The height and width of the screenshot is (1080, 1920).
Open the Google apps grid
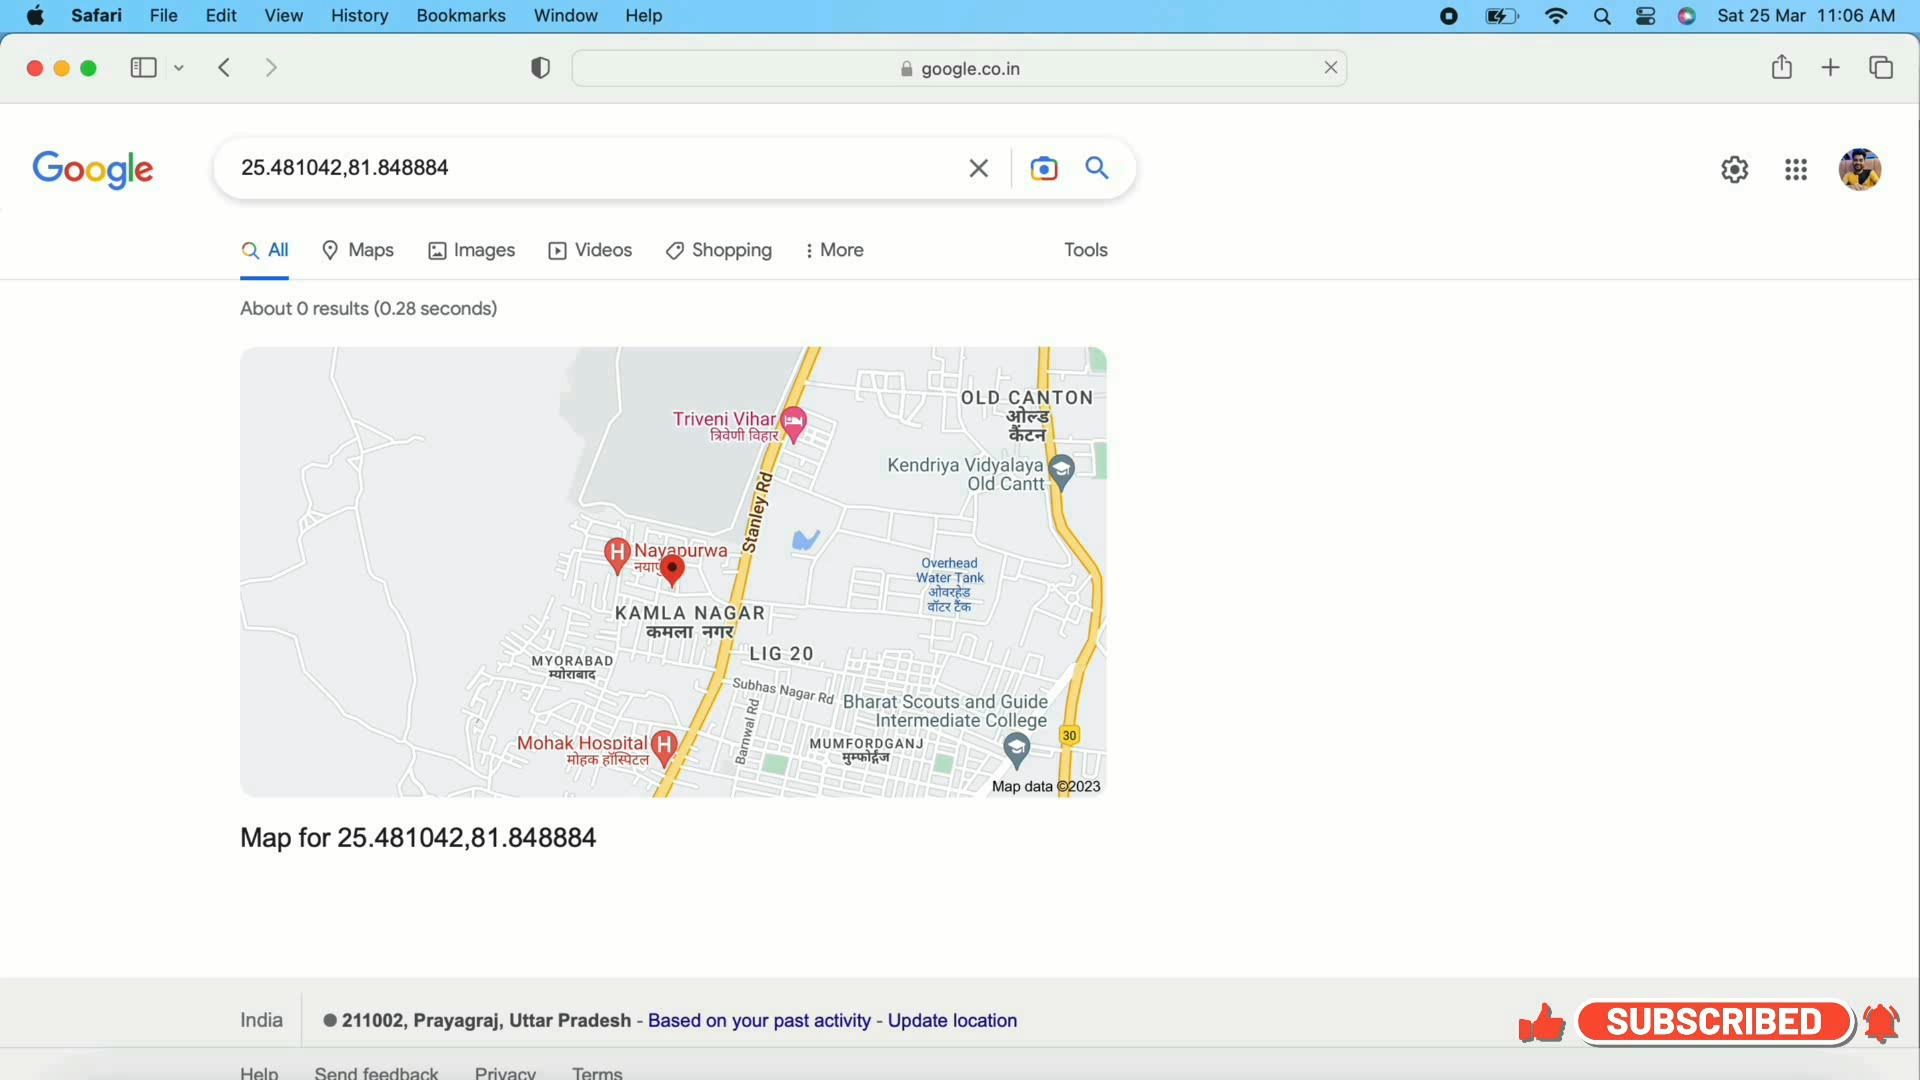point(1796,170)
